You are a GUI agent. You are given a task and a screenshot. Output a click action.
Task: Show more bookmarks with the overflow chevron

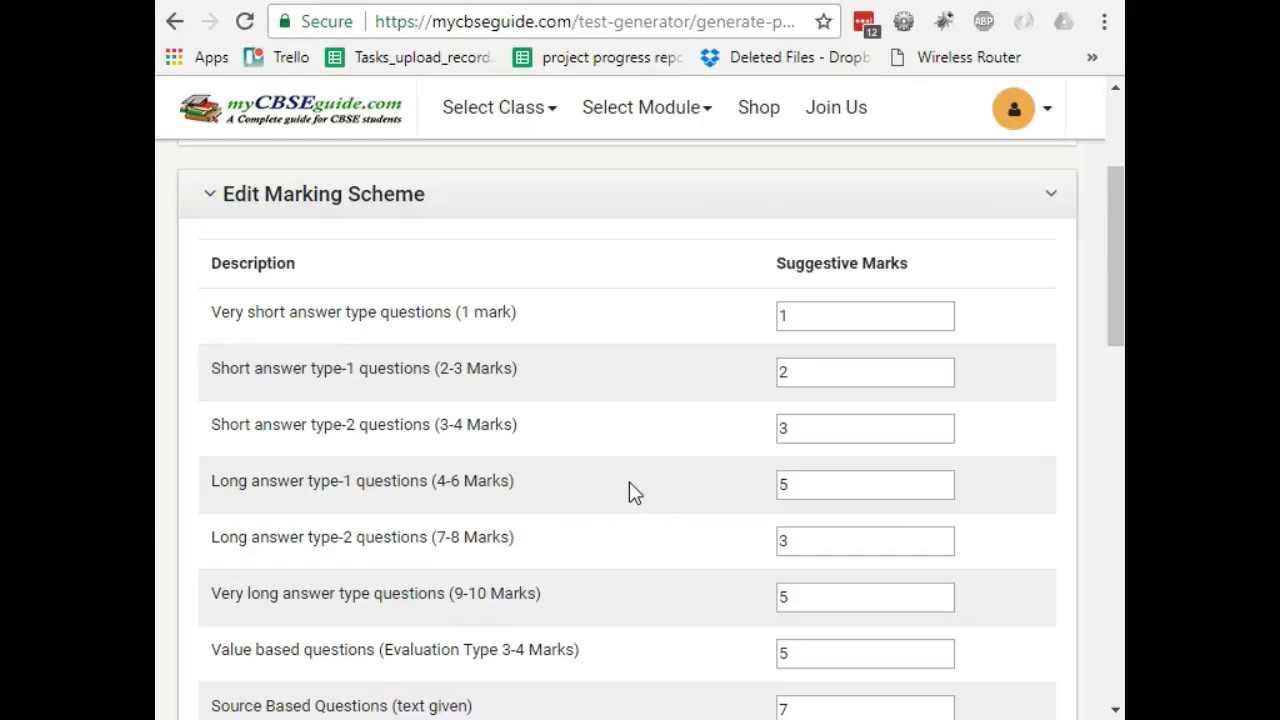[x=1092, y=57]
